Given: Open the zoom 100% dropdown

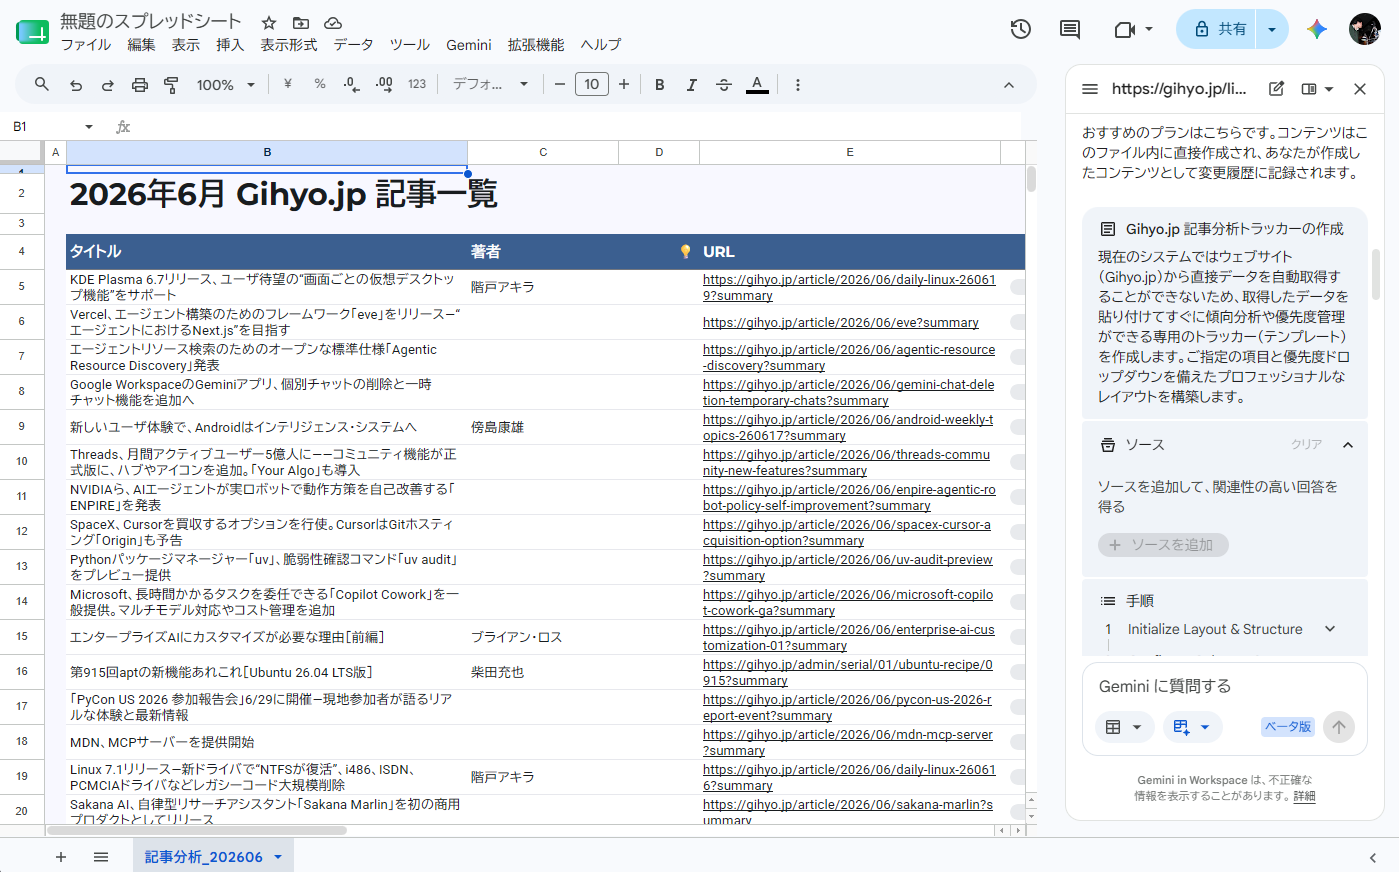Looking at the screenshot, I should point(226,85).
